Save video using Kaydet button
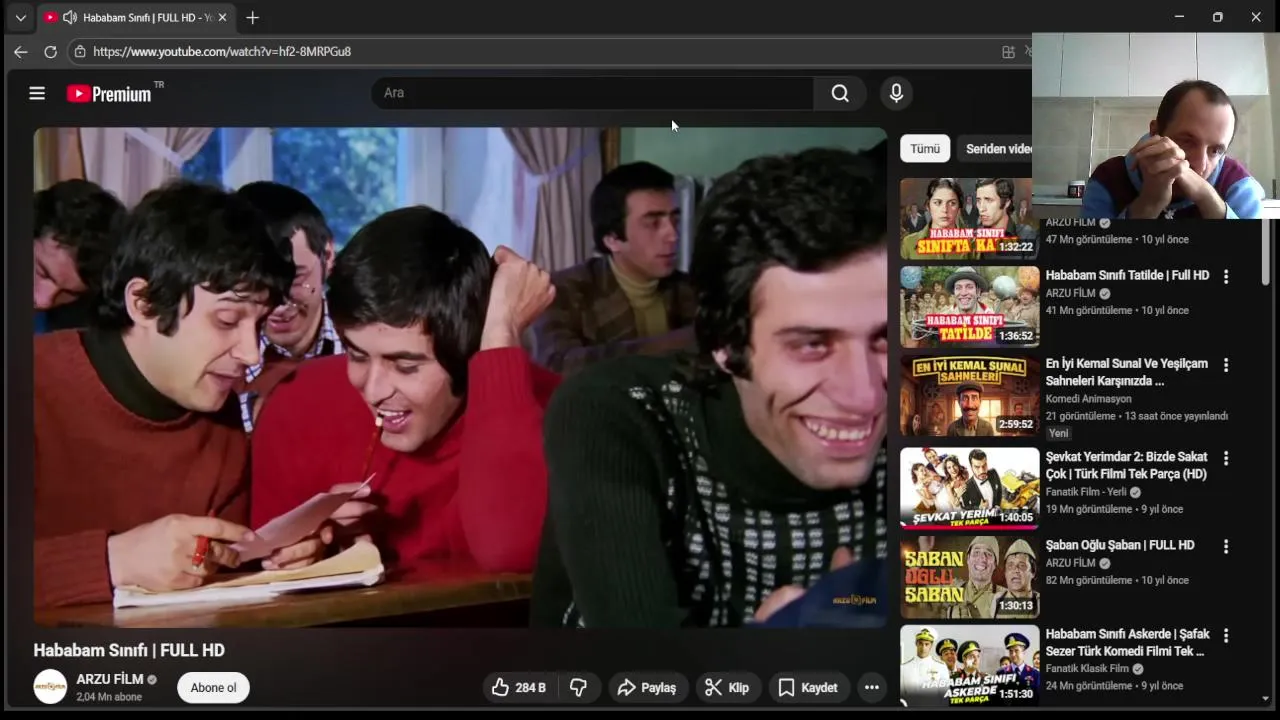The image size is (1280, 720). coord(808,687)
